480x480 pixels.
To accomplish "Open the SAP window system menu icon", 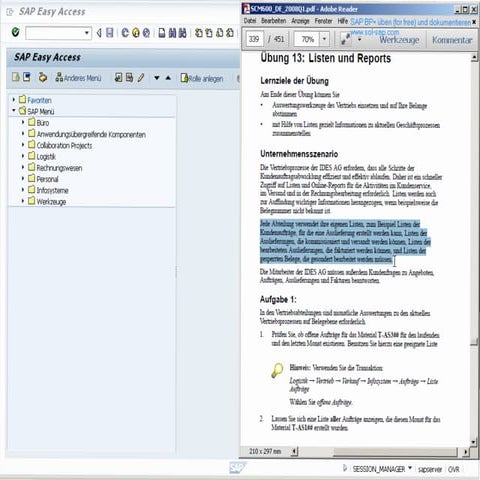I will coord(10,12).
